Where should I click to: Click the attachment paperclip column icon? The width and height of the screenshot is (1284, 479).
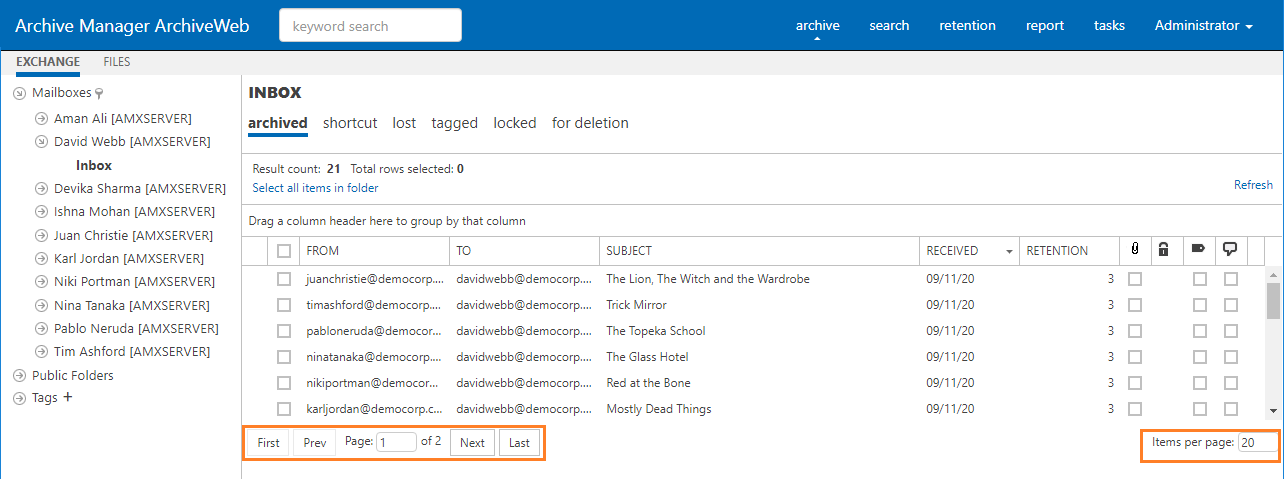[x=1134, y=250]
